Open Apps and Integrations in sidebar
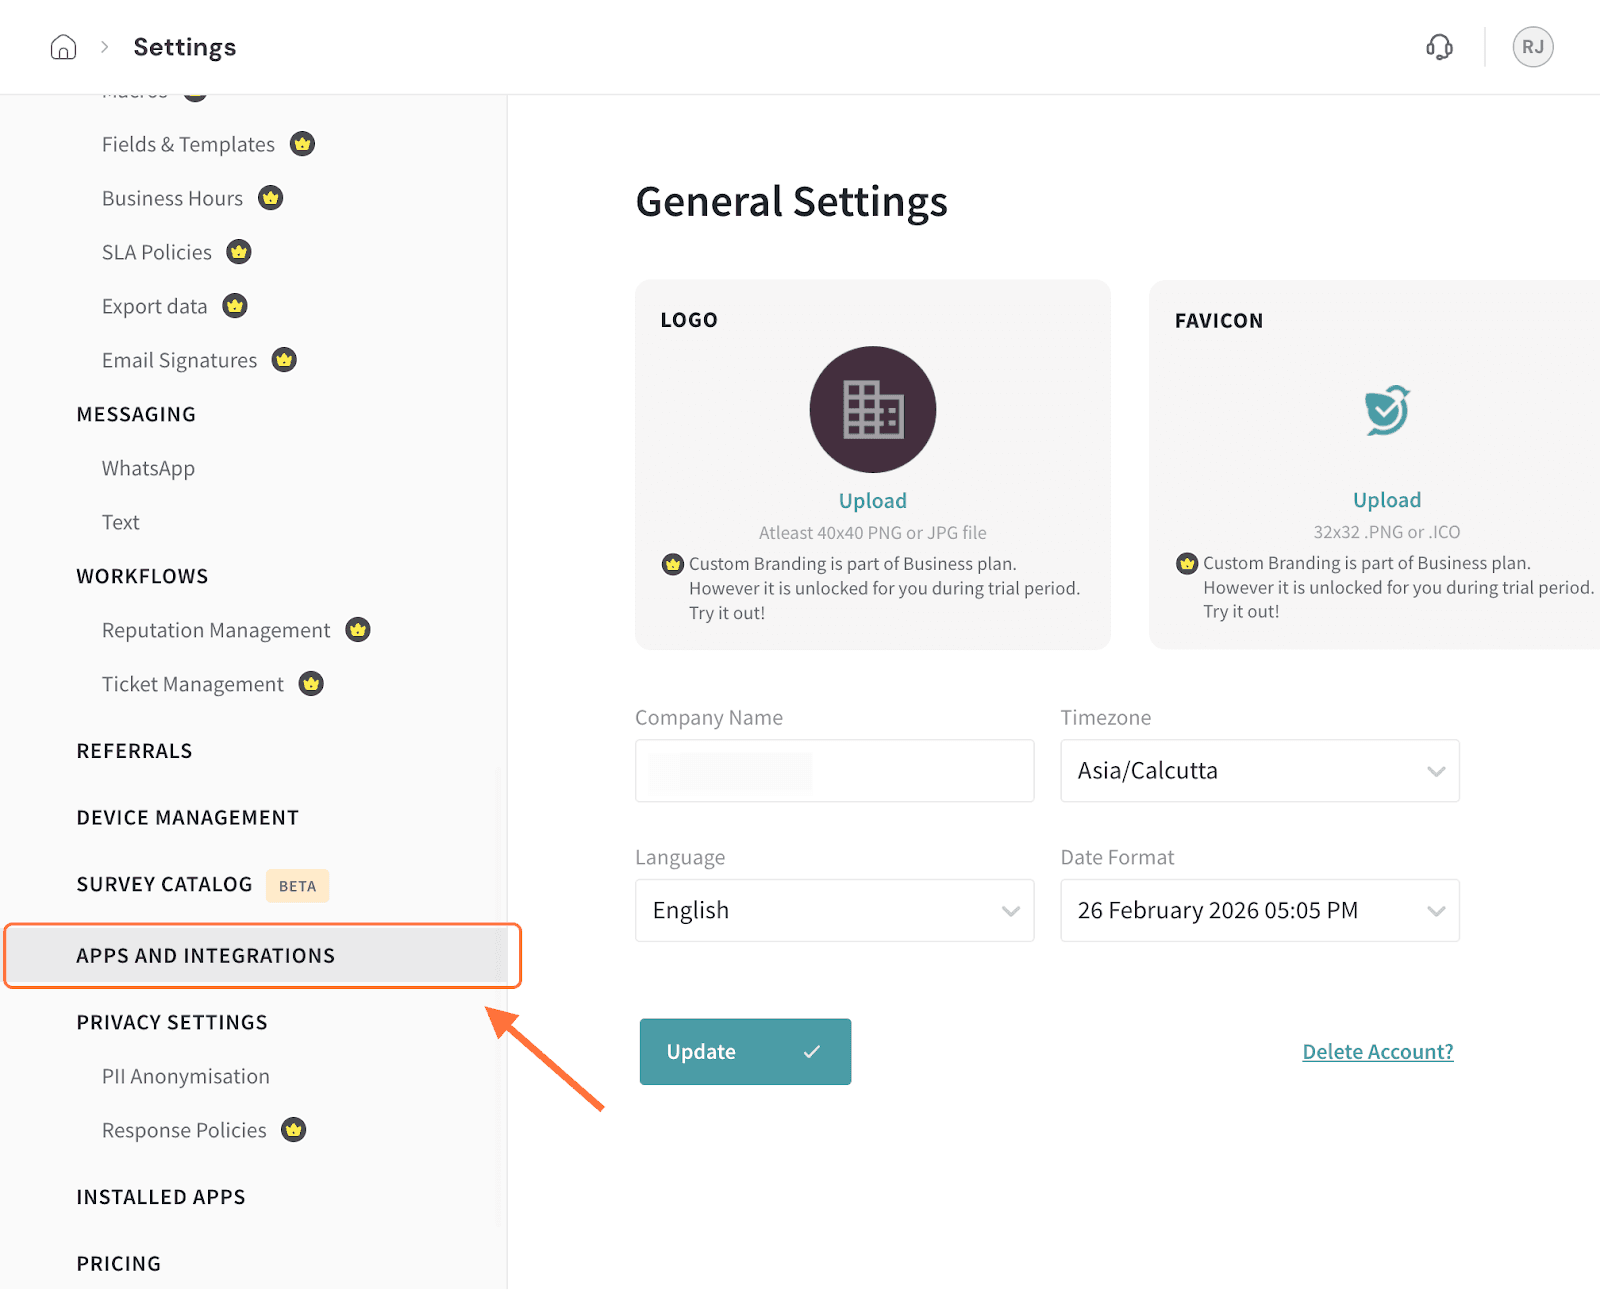 (x=206, y=956)
